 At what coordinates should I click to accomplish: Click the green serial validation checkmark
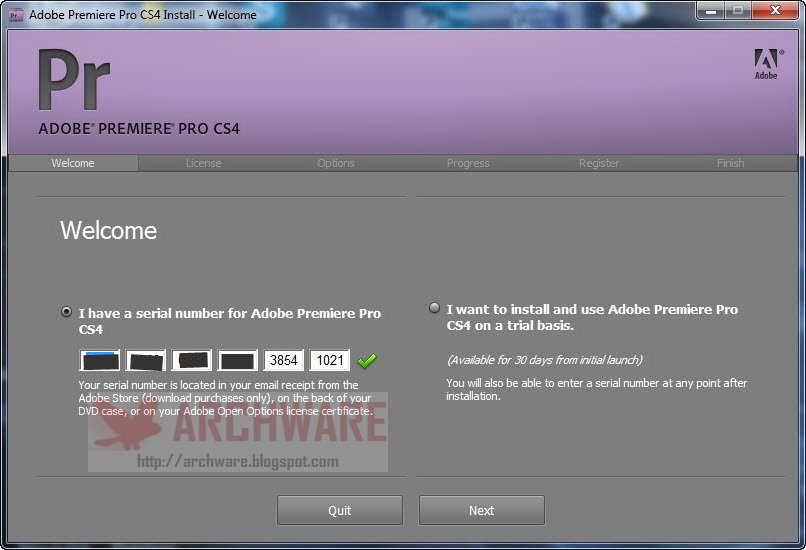367,361
